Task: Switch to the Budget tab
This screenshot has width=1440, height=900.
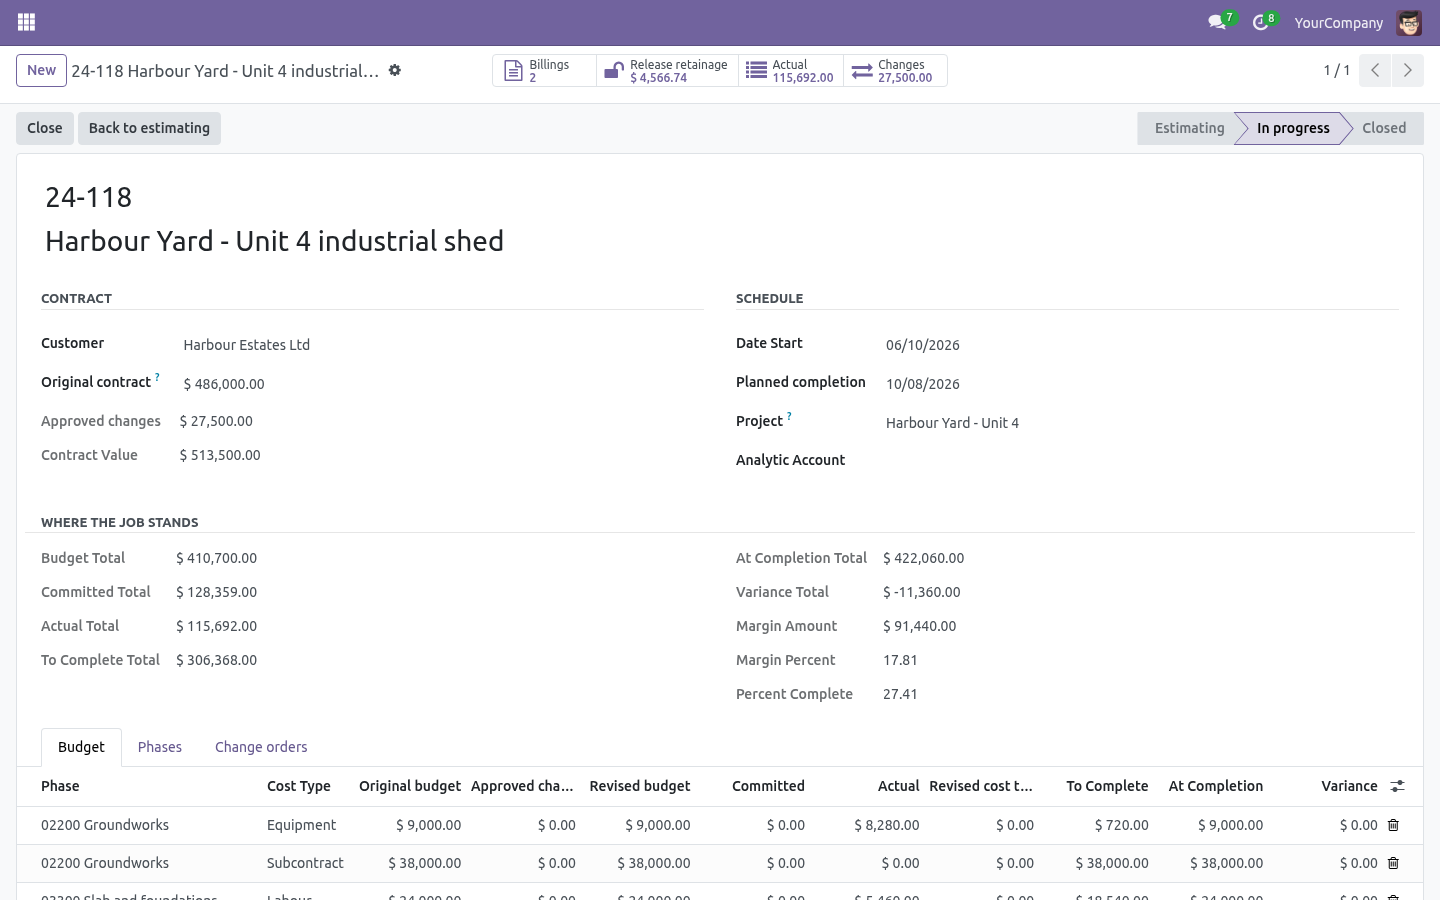Action: pyautogui.click(x=81, y=747)
